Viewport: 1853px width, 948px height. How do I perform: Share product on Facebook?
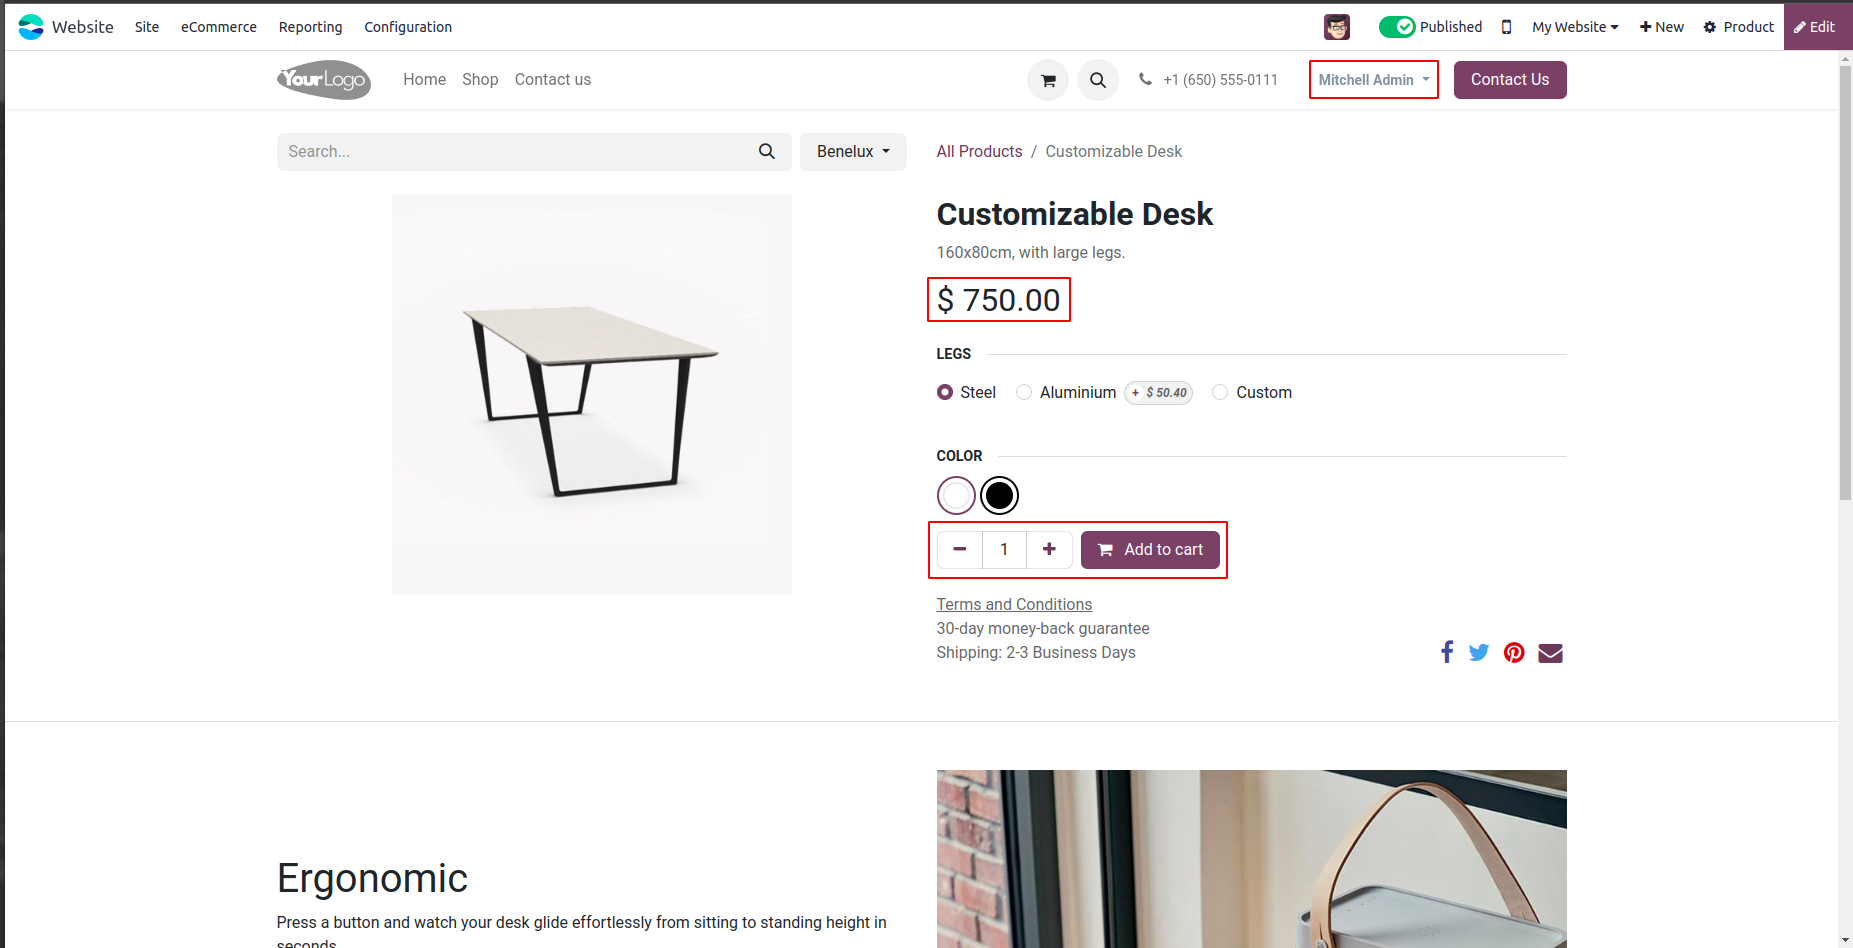1446,653
